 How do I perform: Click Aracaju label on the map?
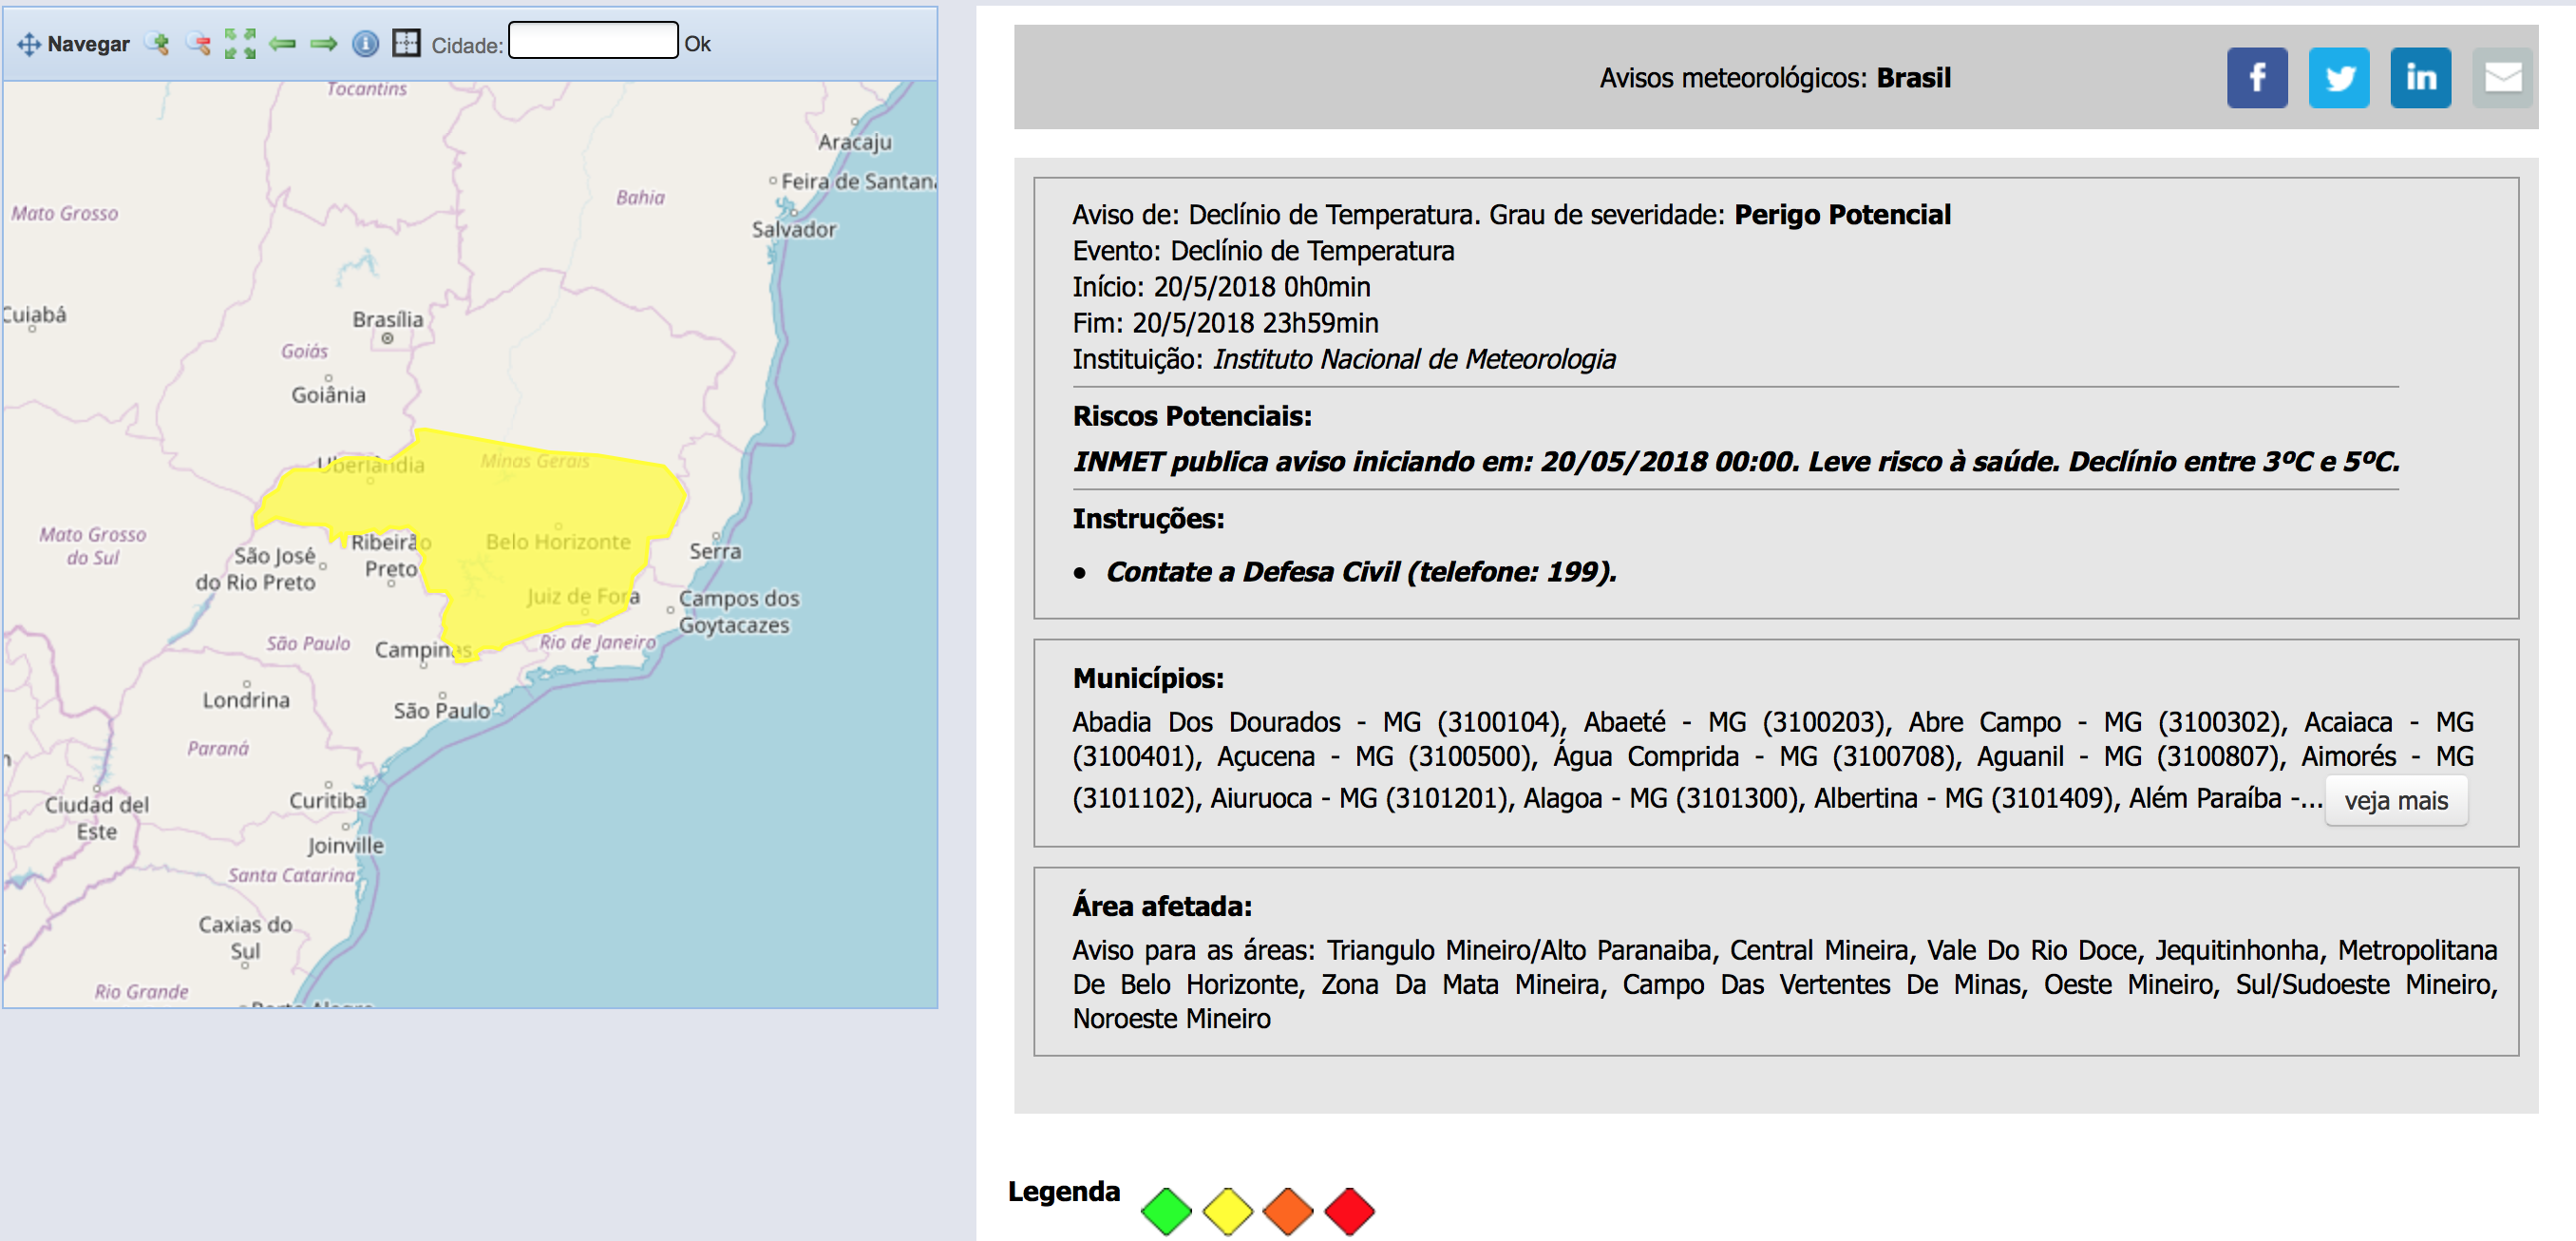855,142
